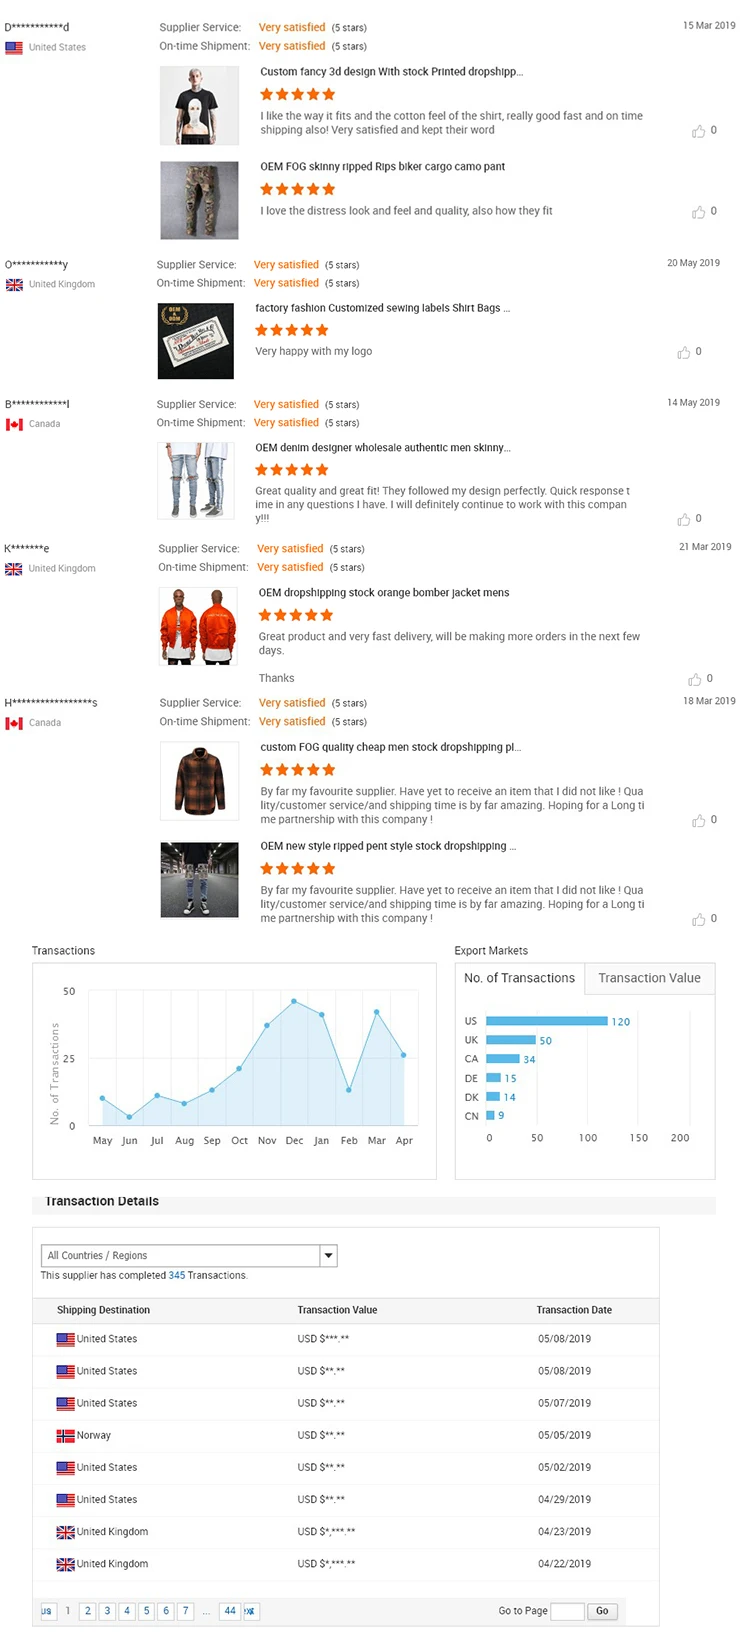The height and width of the screenshot is (1647, 750).
Task: Open the camo cargo pant product image
Action: pyautogui.click(x=199, y=200)
